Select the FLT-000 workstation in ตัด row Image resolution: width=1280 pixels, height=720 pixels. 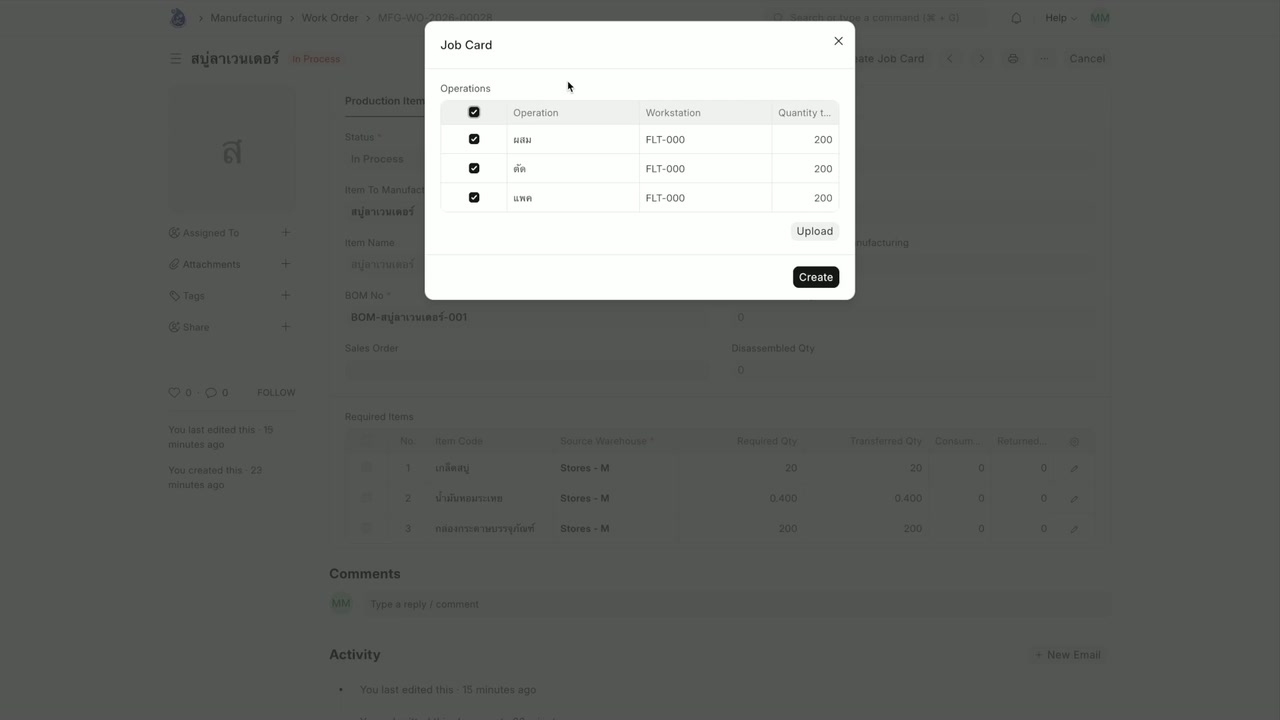(x=705, y=168)
